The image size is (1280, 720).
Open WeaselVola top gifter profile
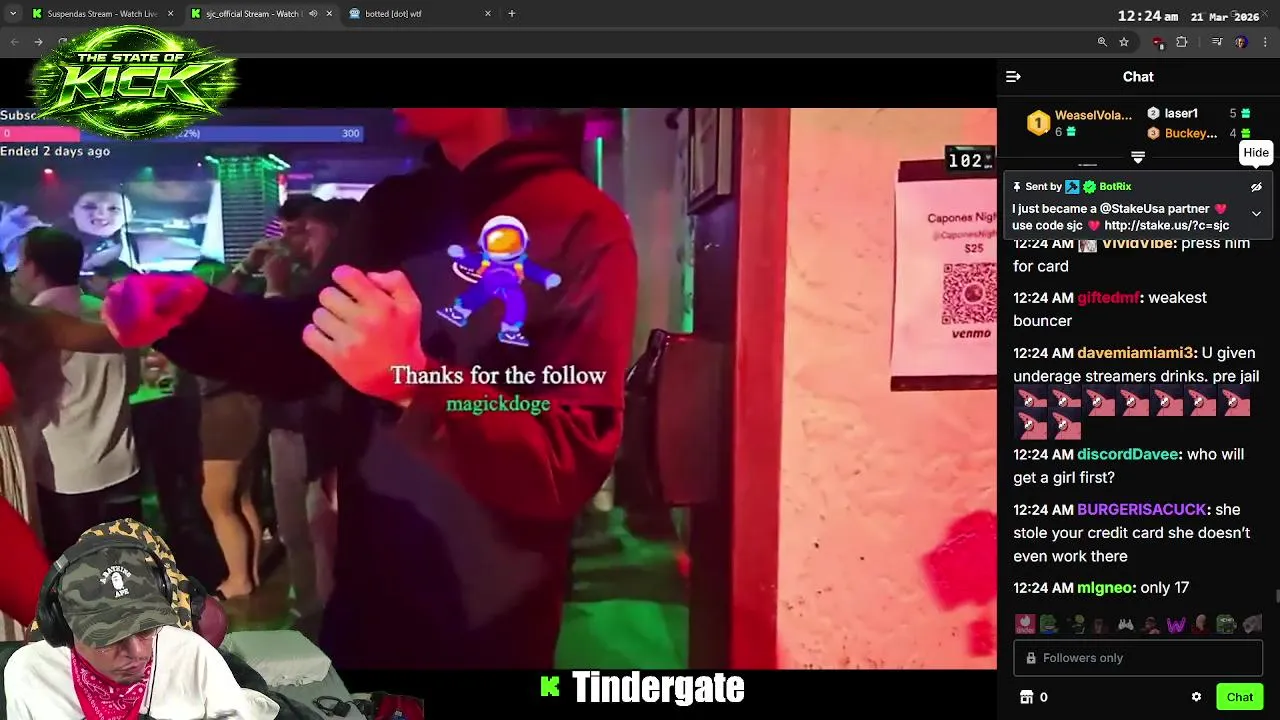click(x=1093, y=115)
